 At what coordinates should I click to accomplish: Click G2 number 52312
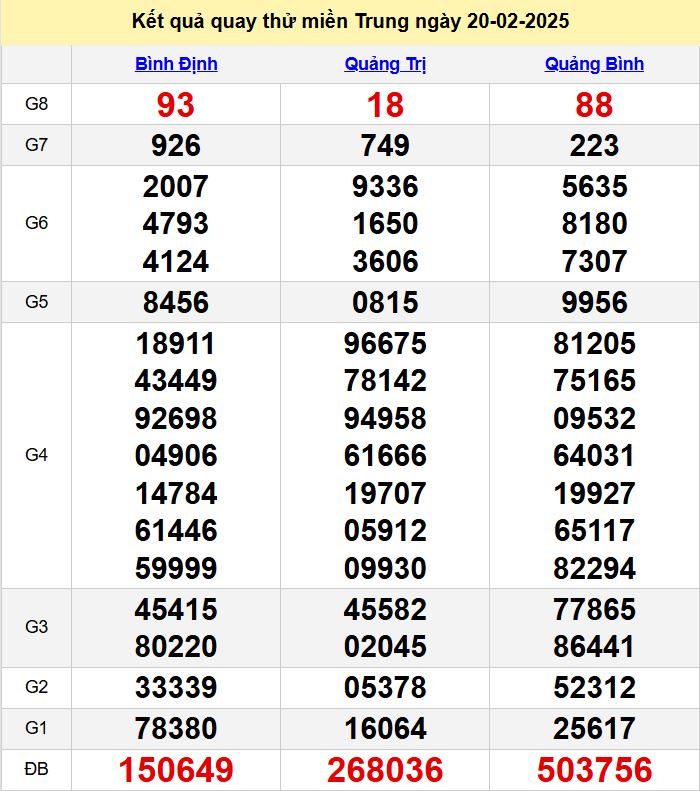594,688
